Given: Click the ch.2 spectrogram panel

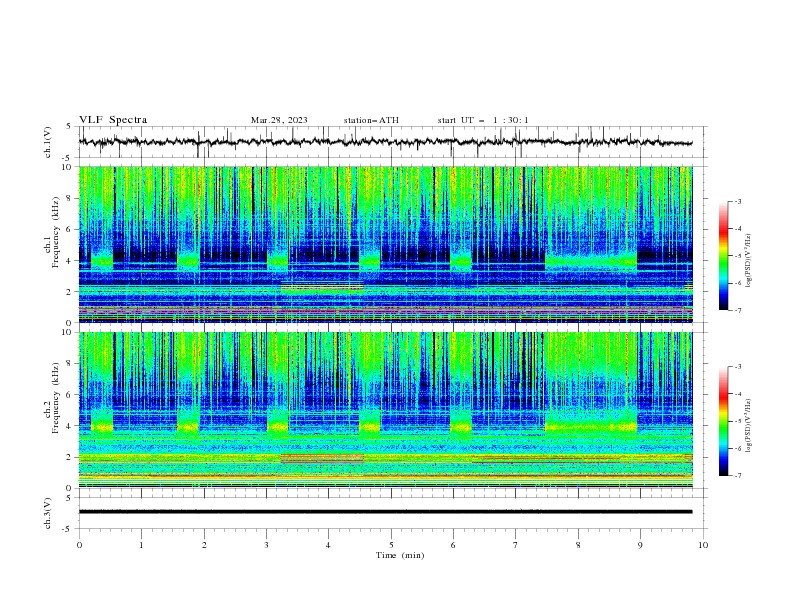Looking at the screenshot, I should click(x=385, y=410).
